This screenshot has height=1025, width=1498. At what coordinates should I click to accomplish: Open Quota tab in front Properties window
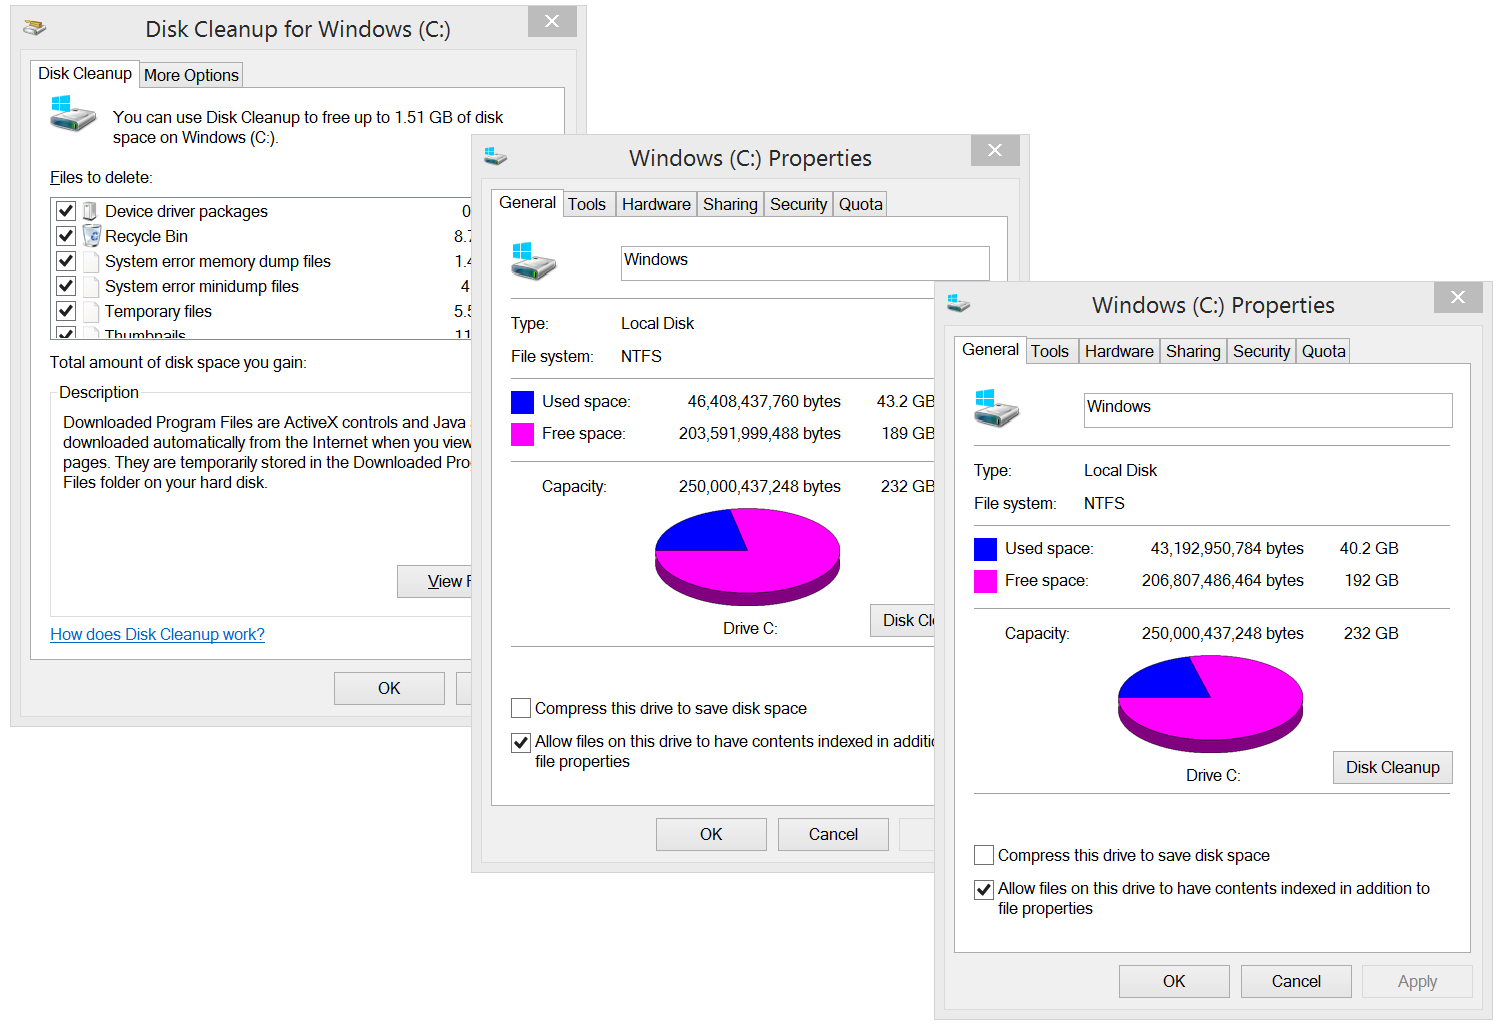tap(1323, 351)
